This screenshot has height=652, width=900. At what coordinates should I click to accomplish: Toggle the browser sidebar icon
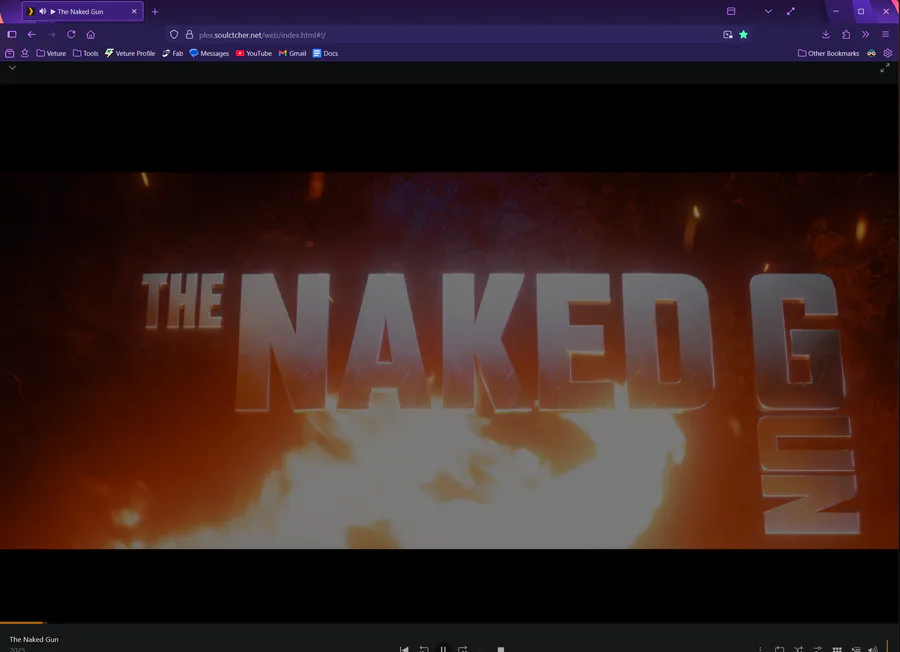pyautogui.click(x=11, y=34)
